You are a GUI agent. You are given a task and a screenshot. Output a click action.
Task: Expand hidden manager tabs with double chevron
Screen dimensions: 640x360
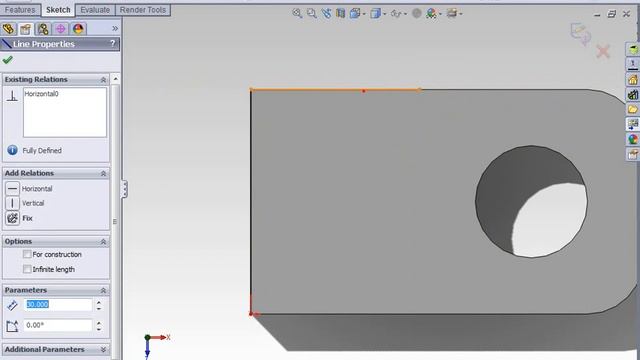coord(115,29)
